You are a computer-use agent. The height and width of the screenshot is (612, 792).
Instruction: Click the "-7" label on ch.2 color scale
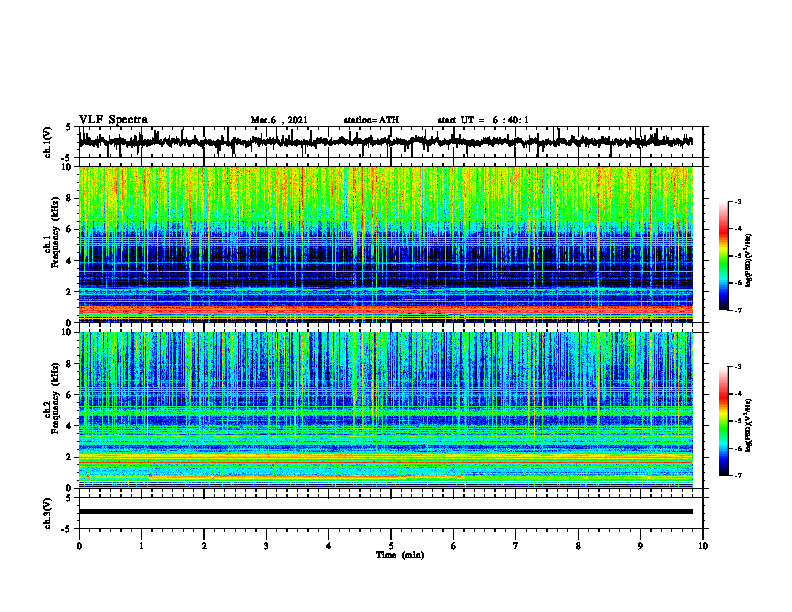tap(737, 475)
